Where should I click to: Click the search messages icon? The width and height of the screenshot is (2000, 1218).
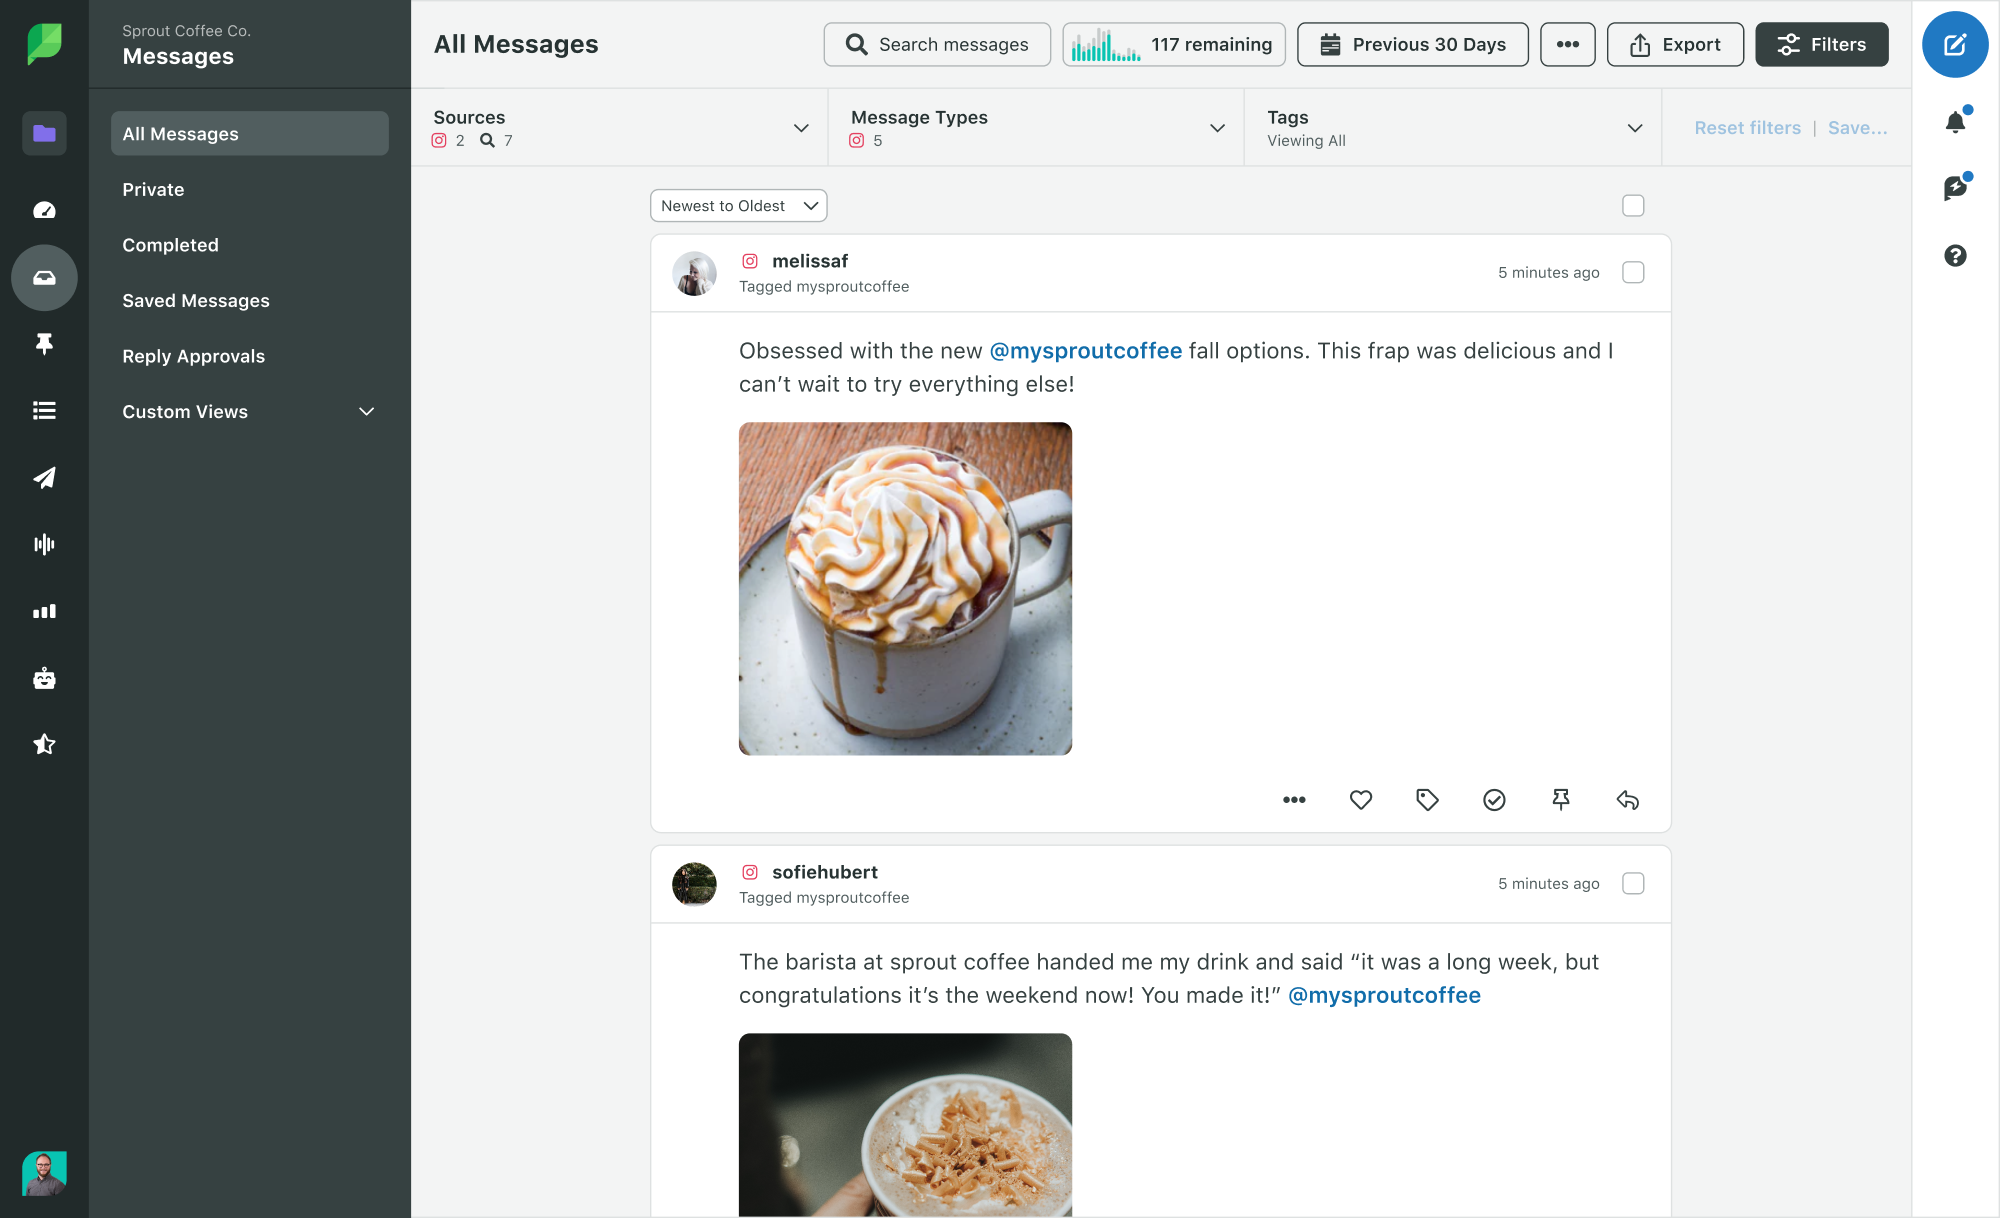pos(857,43)
